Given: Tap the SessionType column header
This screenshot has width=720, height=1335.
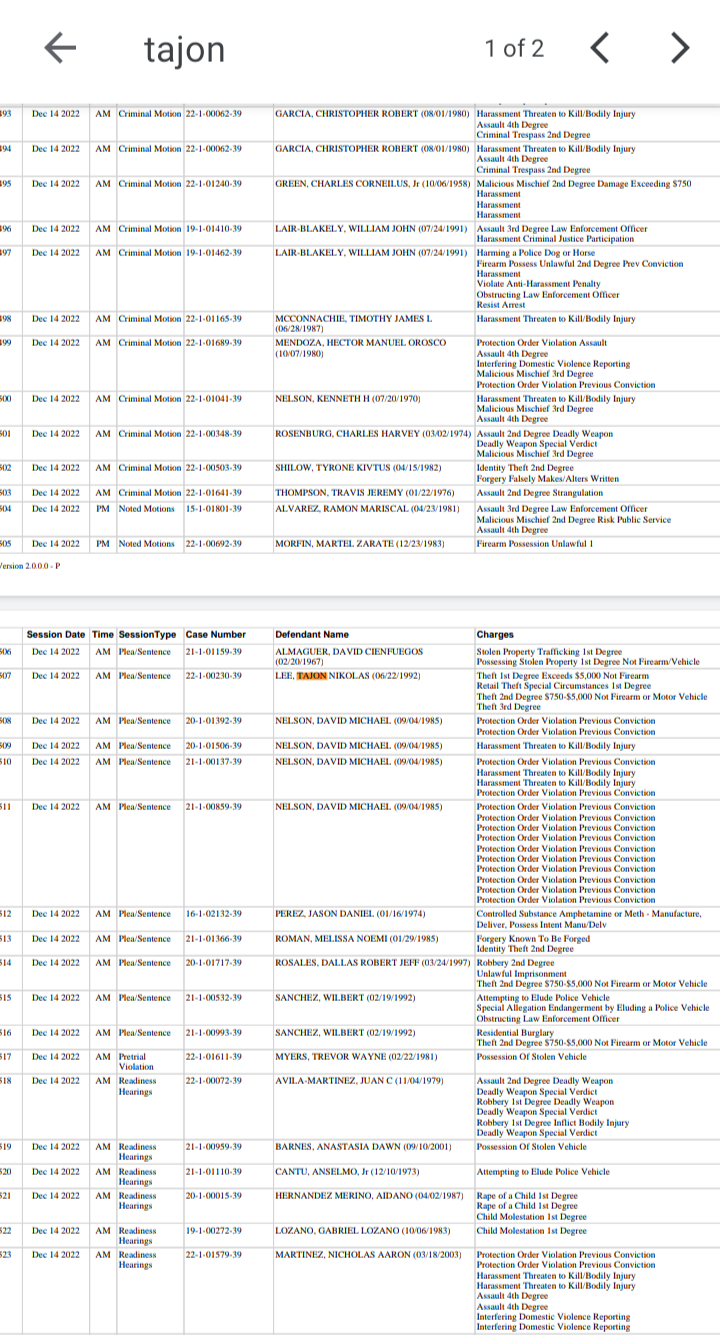Looking at the screenshot, I should [147, 634].
